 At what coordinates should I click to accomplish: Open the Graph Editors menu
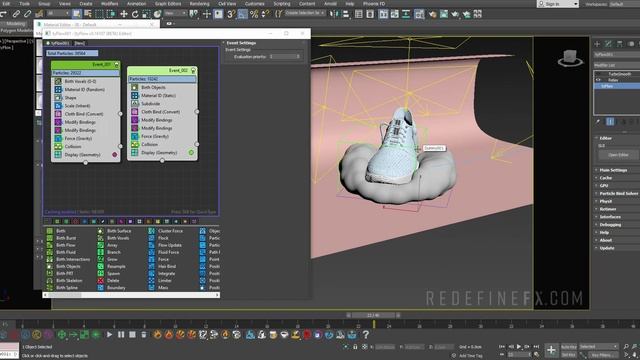[168, 4]
